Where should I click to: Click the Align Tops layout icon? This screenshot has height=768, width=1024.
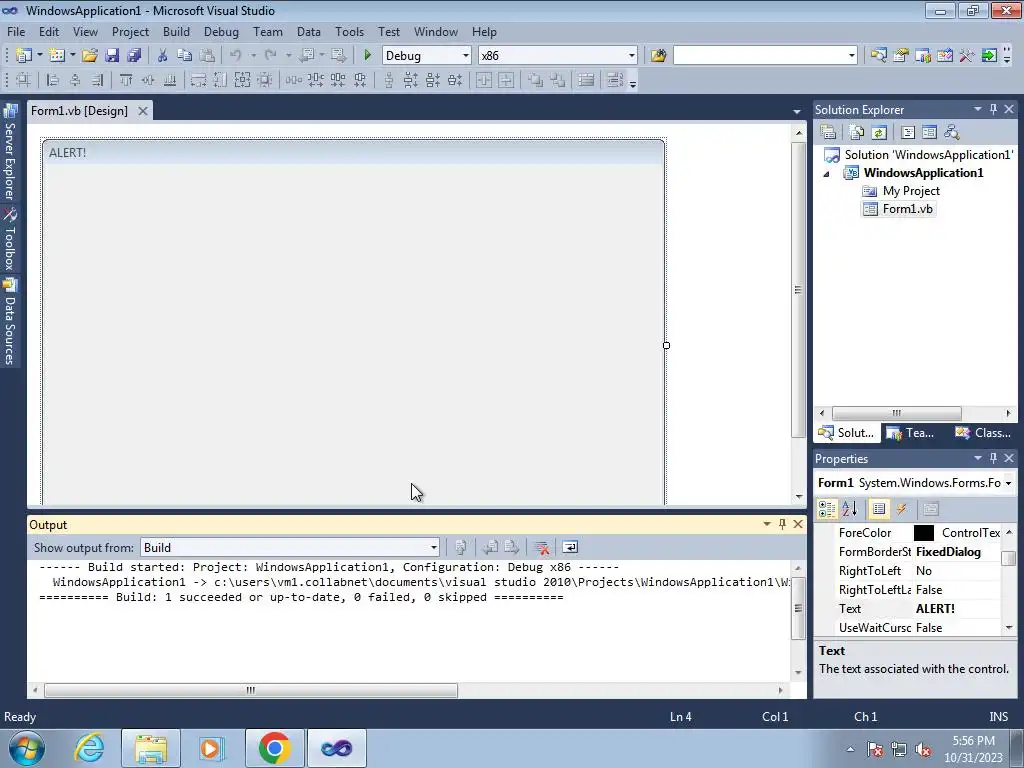(125, 80)
